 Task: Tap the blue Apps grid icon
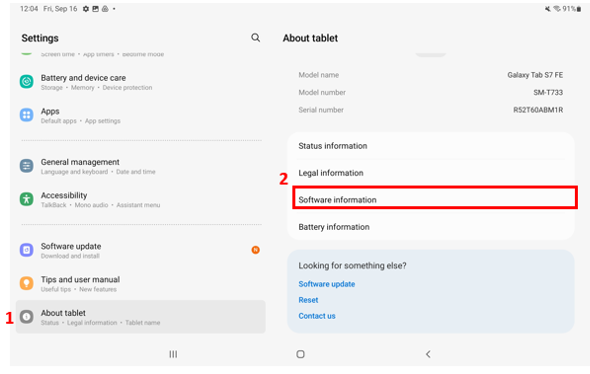26,115
